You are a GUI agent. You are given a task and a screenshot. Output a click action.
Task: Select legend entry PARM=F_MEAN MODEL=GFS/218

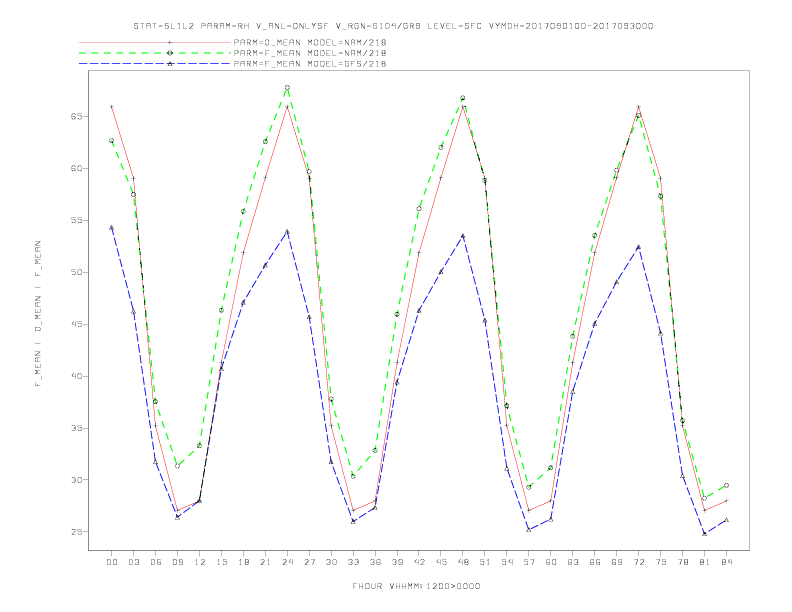310,64
